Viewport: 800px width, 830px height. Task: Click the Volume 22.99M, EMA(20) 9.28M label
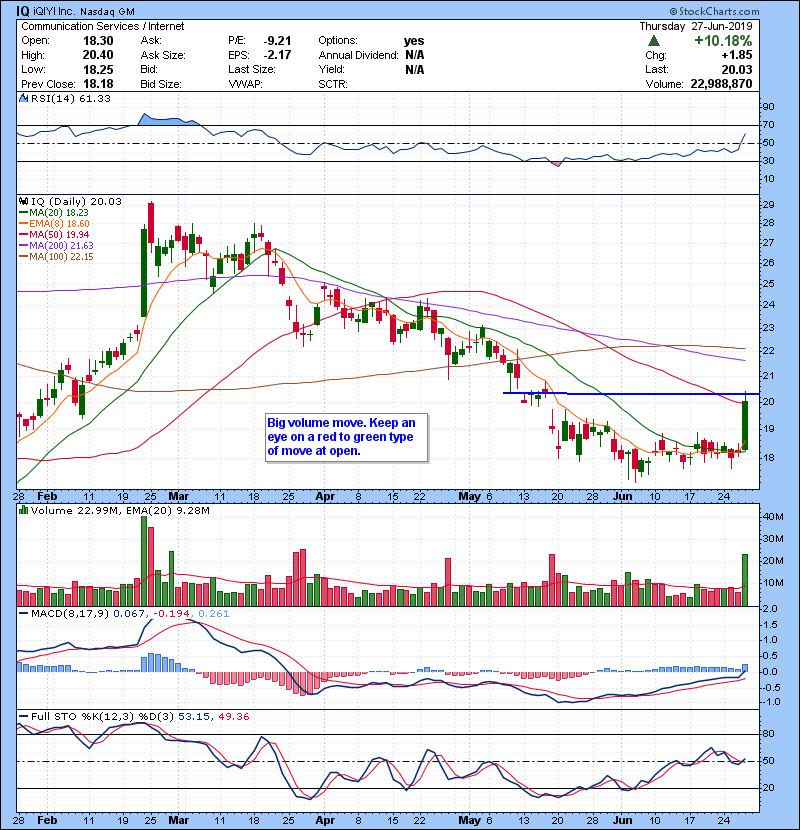pos(120,510)
